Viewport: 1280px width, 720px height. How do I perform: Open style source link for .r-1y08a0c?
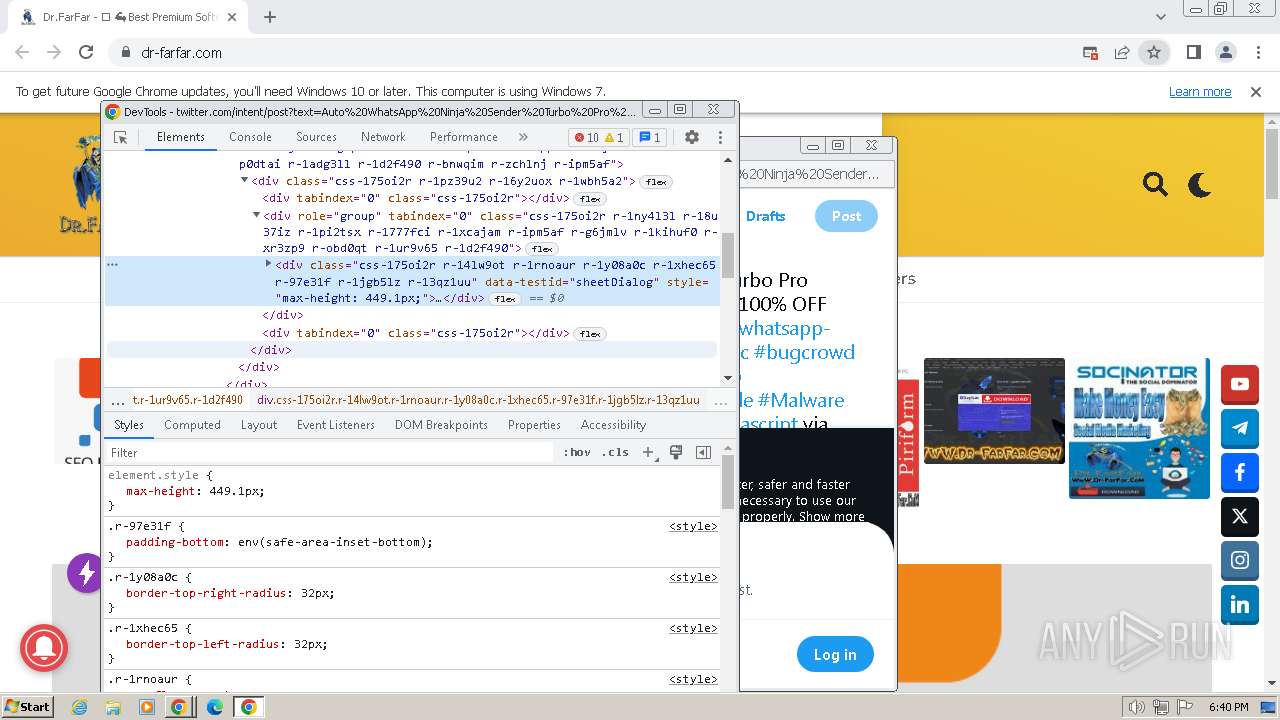point(693,577)
